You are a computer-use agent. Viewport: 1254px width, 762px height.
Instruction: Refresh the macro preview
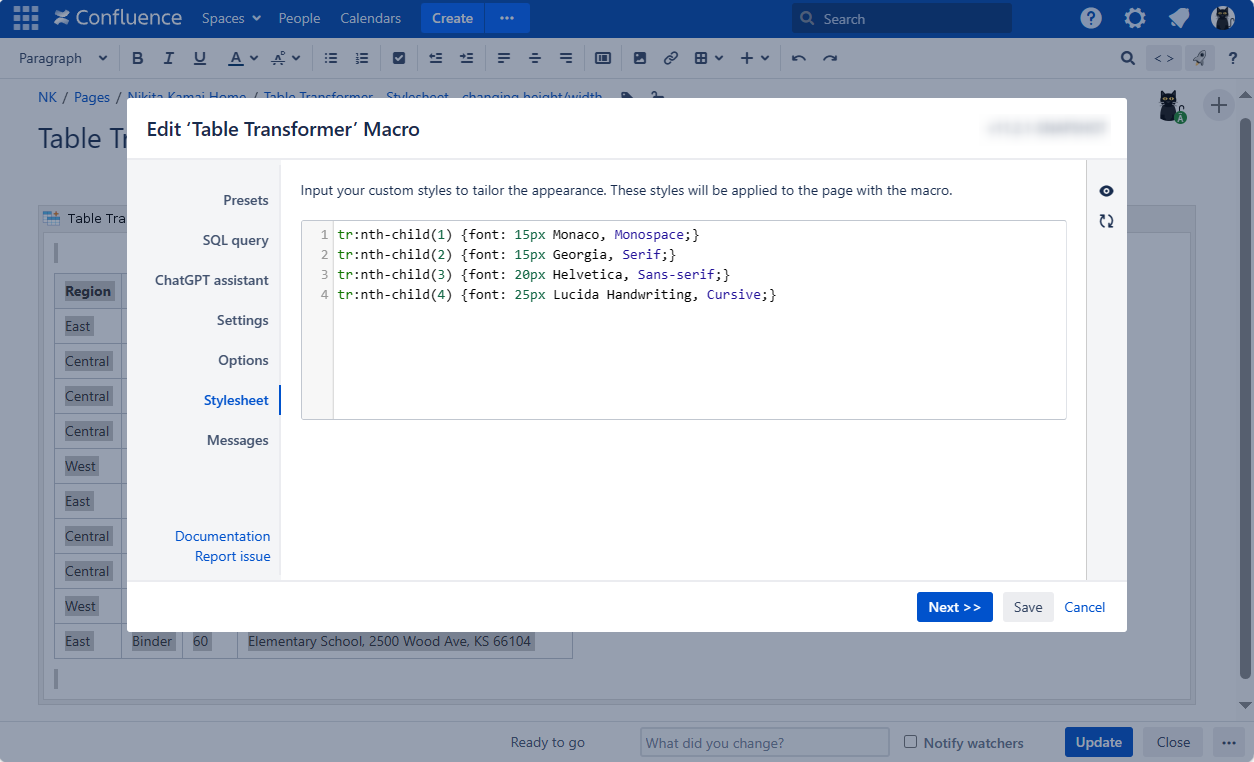tap(1106, 221)
